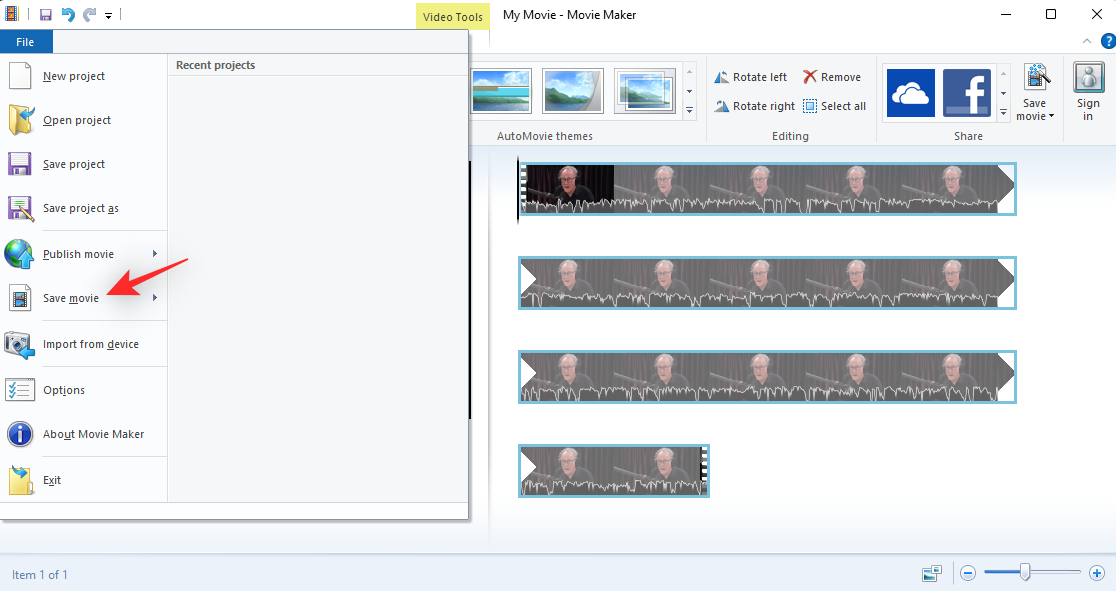Click the zoom in plus button

click(x=1097, y=572)
